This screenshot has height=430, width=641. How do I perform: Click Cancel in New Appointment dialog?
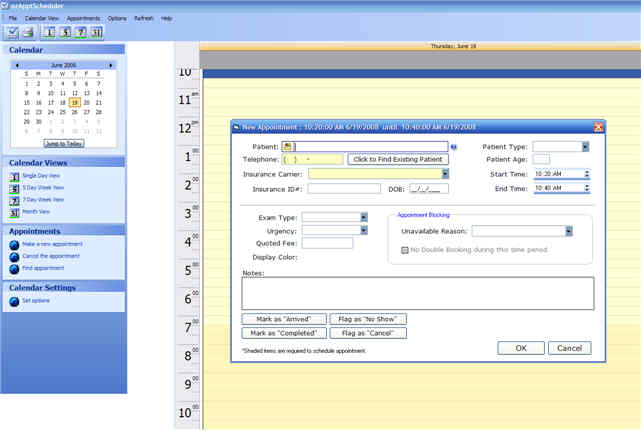[x=569, y=348]
